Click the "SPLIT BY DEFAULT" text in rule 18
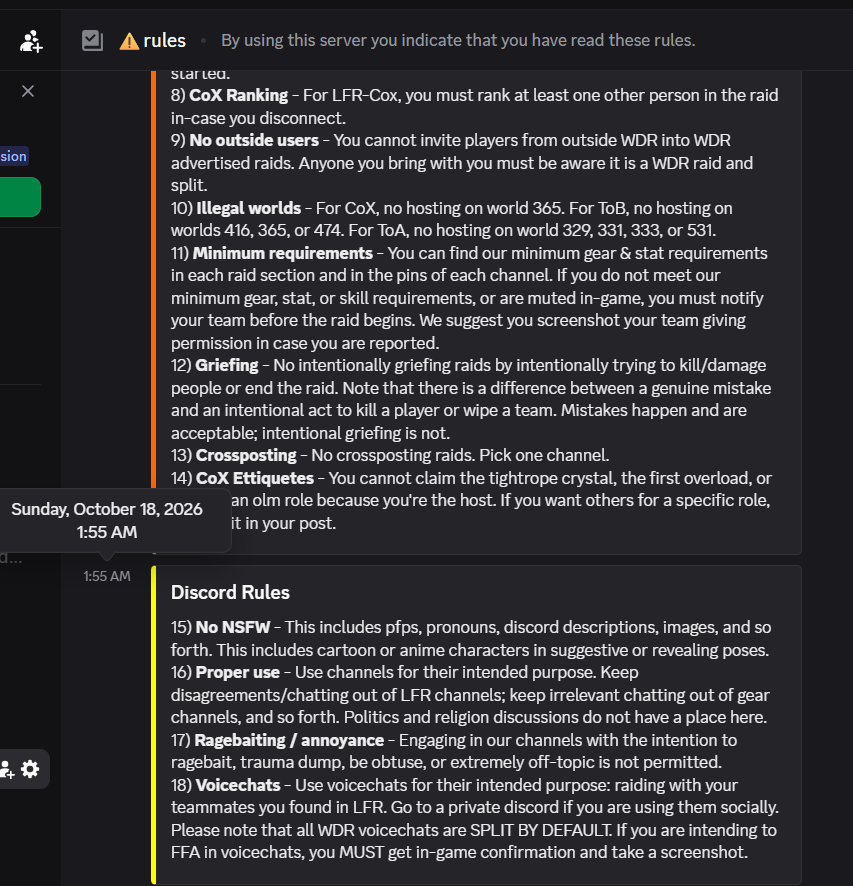The image size is (853, 886). coord(540,830)
